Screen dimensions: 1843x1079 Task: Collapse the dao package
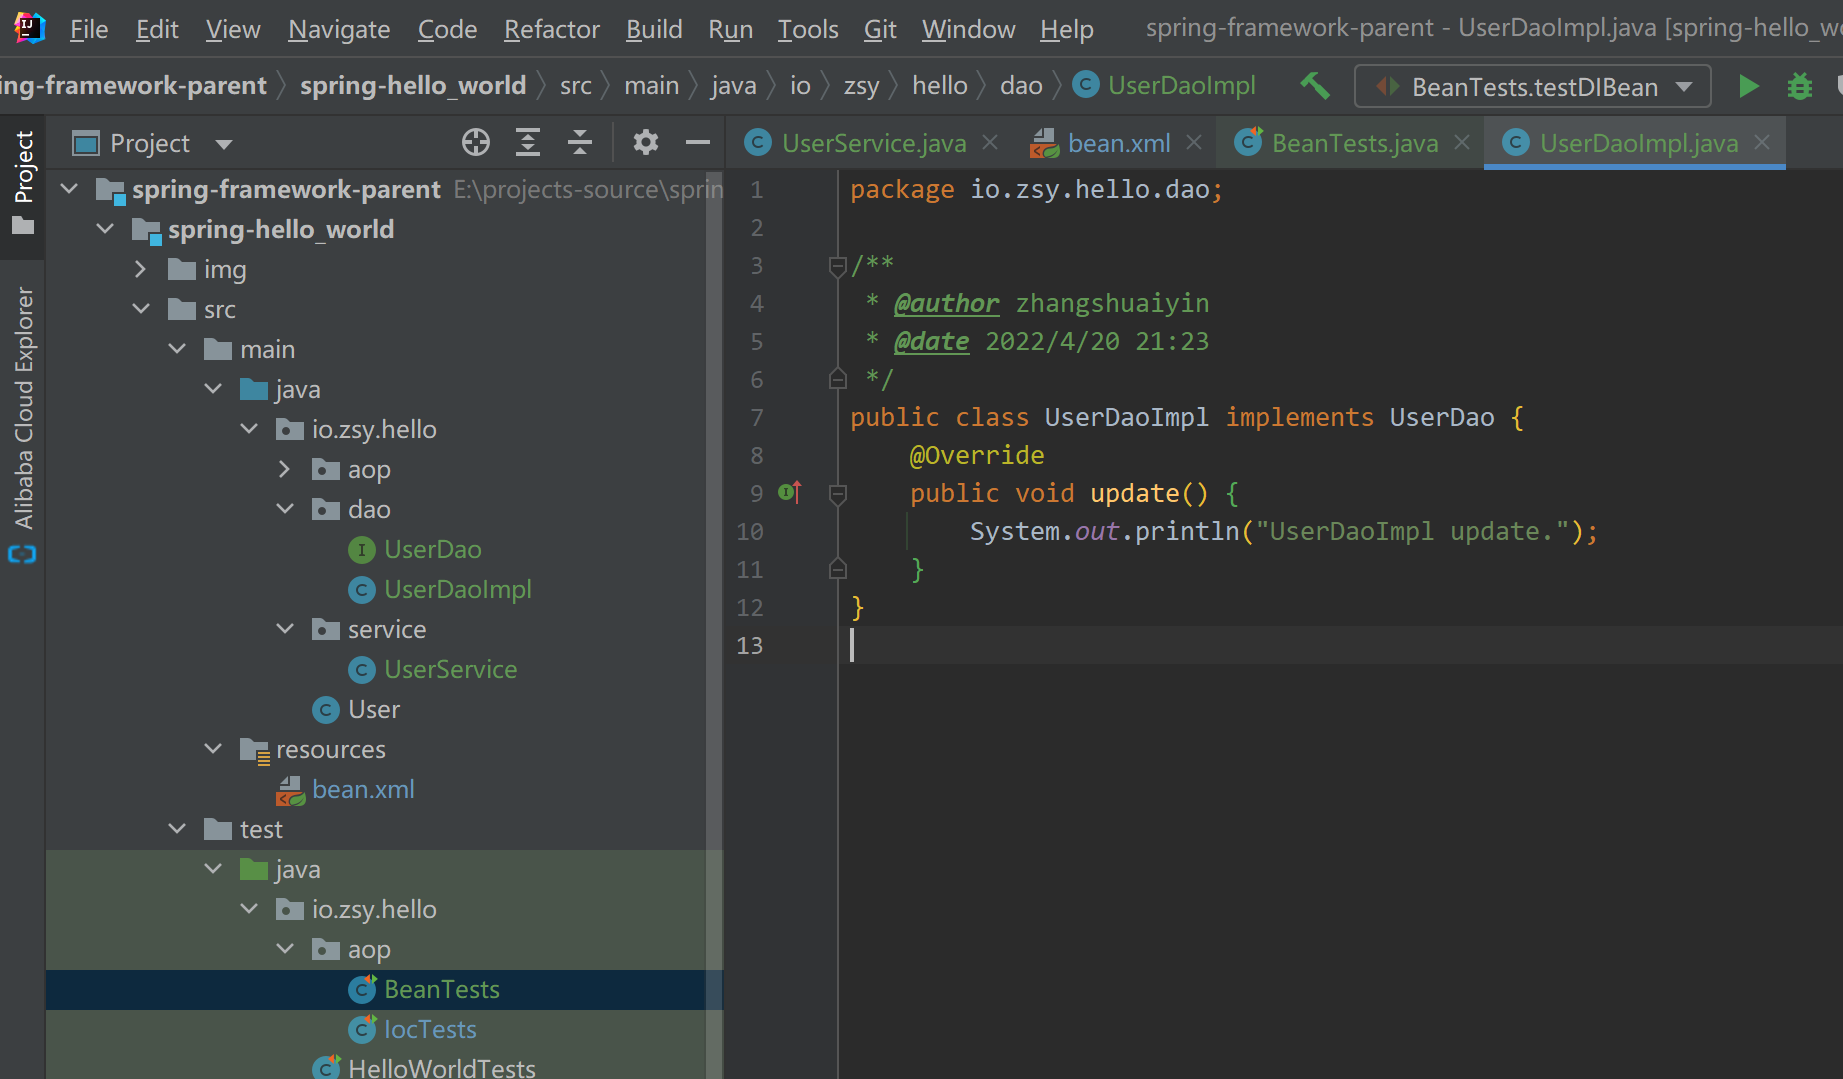pos(285,509)
